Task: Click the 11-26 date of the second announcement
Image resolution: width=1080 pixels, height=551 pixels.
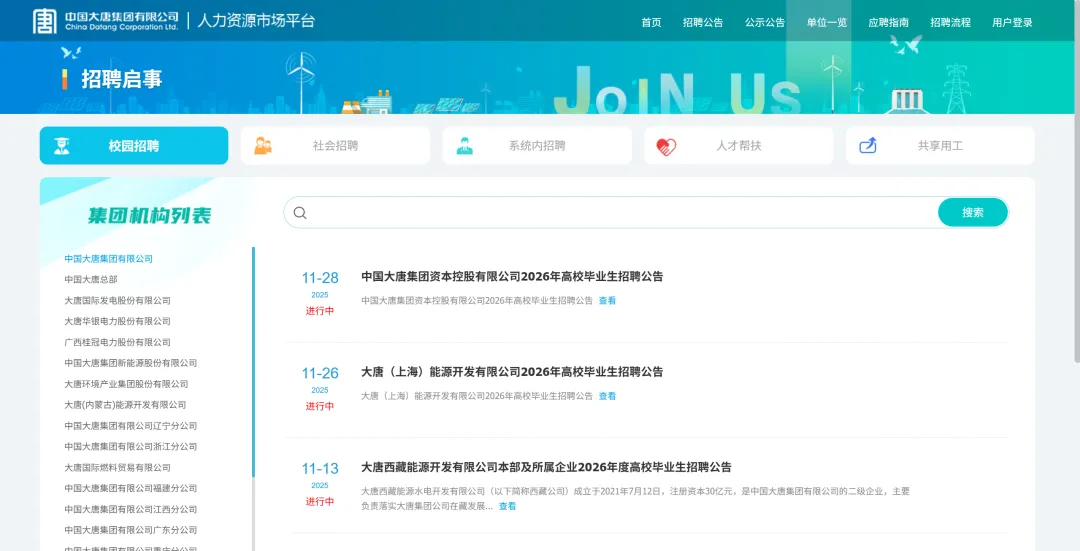Action: coord(320,373)
